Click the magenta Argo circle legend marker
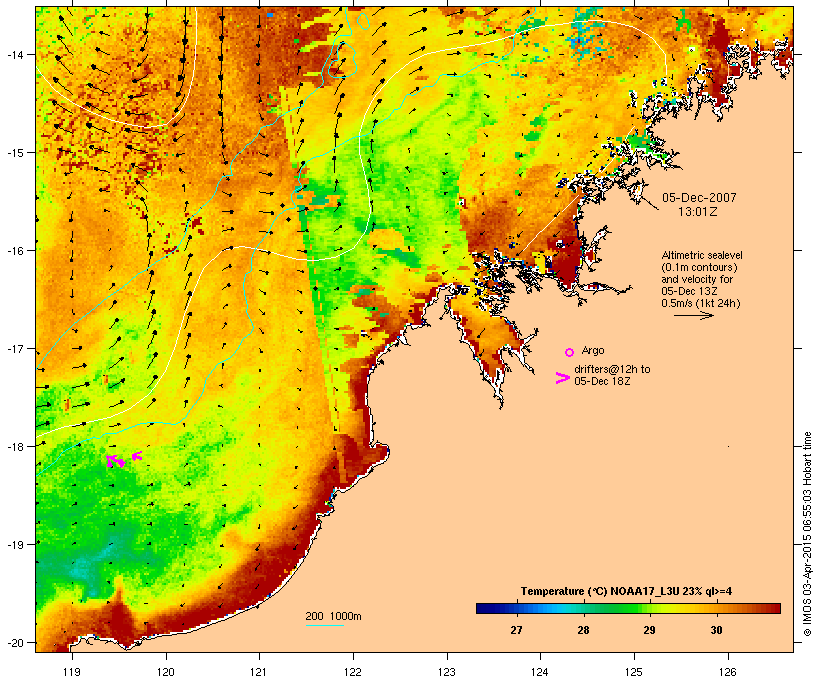 click(x=570, y=353)
